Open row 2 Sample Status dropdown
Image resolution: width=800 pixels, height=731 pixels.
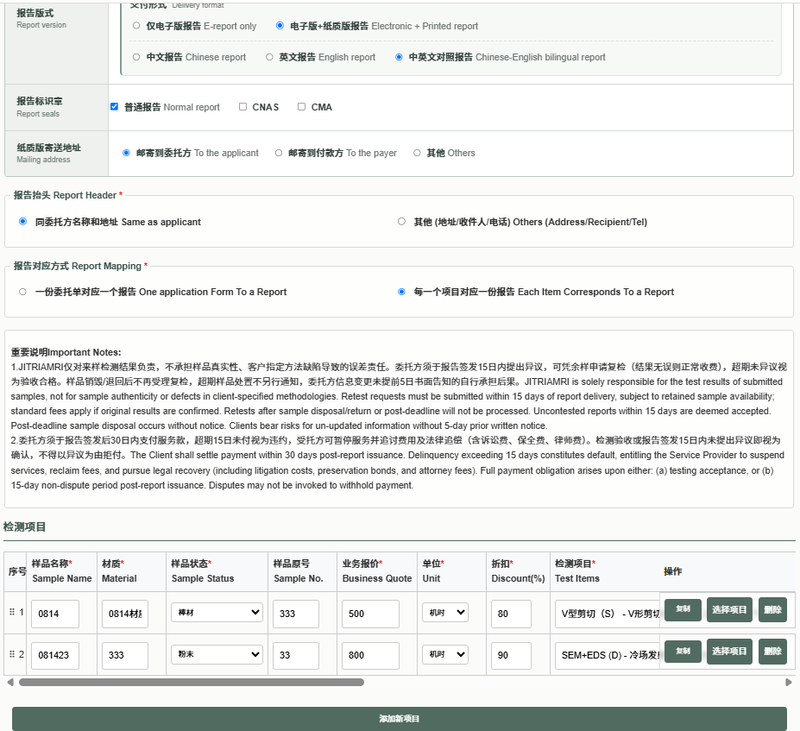click(x=217, y=654)
